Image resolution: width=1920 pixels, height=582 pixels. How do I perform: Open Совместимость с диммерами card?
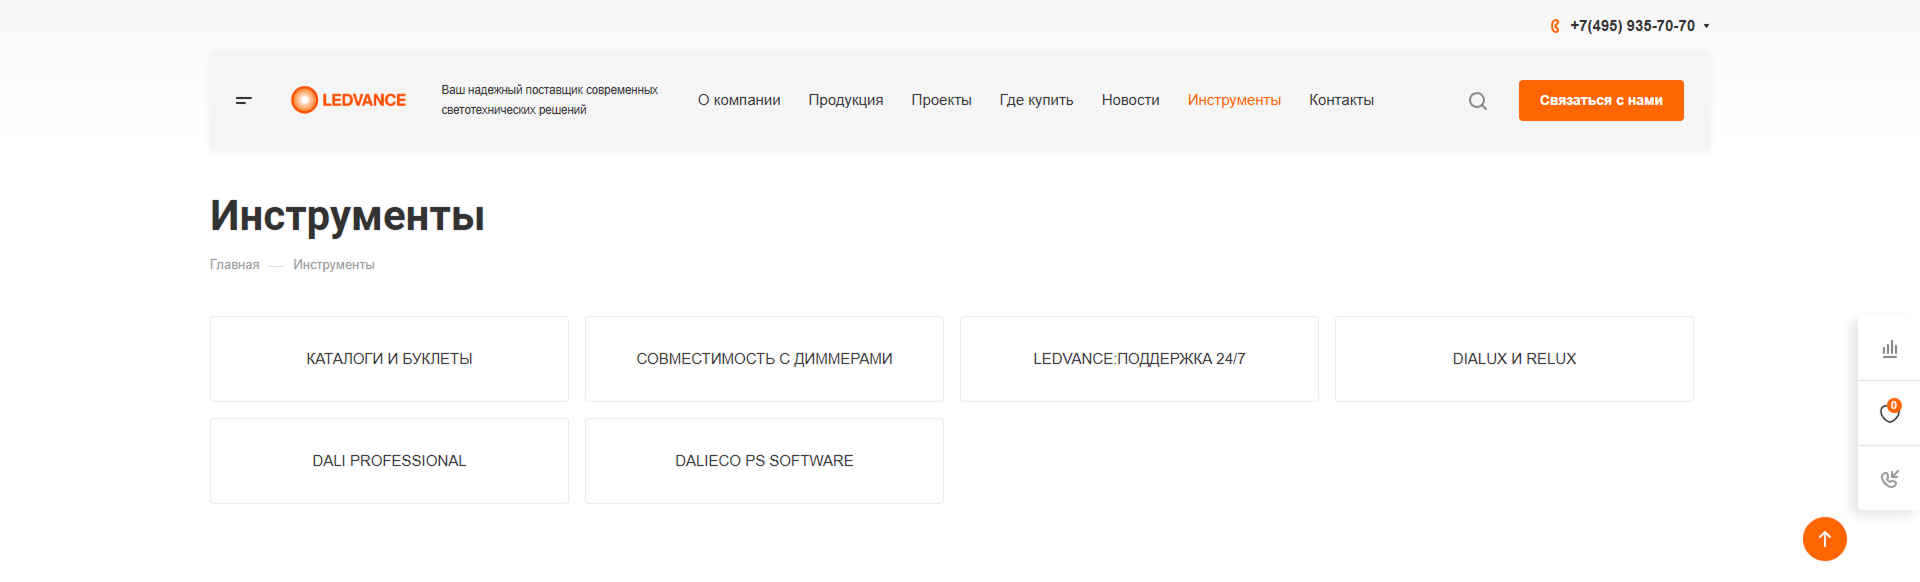(764, 359)
